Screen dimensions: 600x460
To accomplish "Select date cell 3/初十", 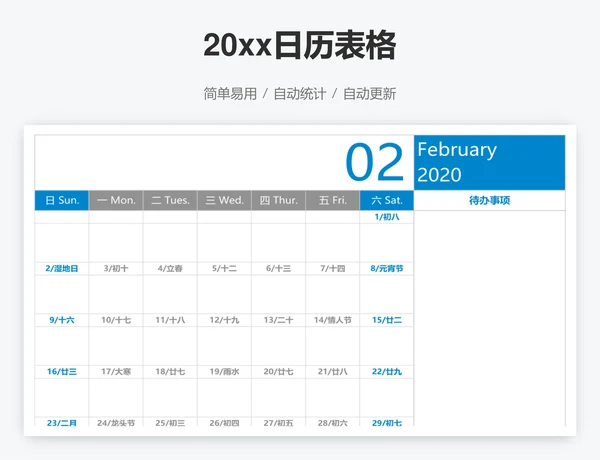I will [x=116, y=268].
